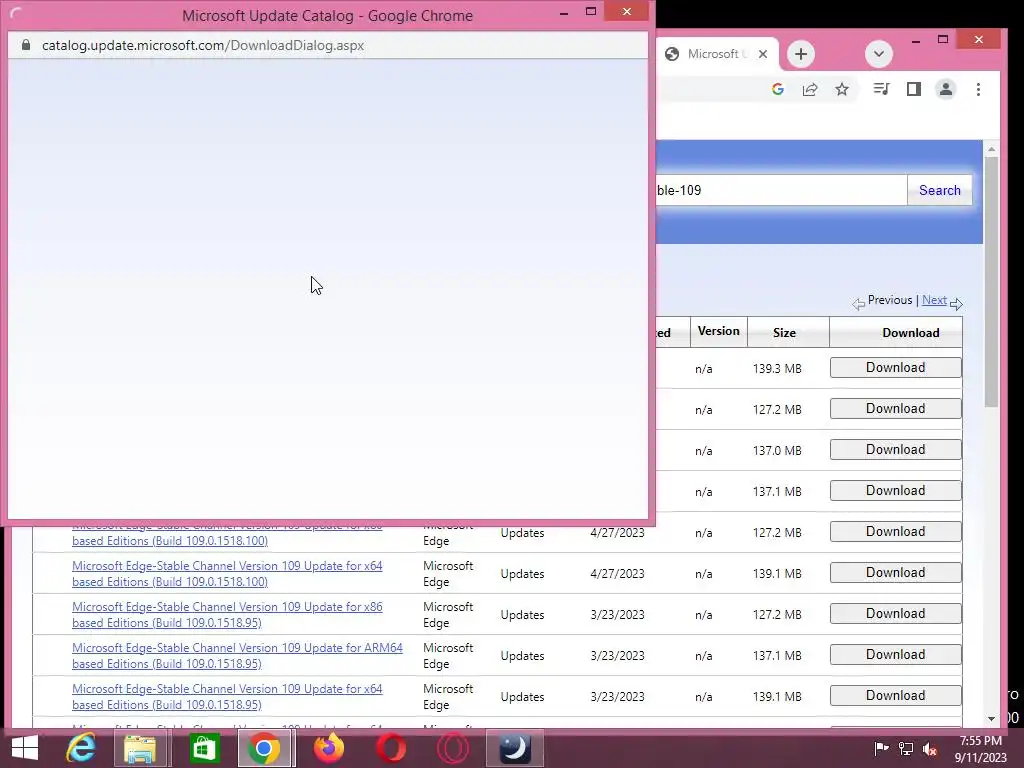Click scrollbar down arrow in main page
Viewport: 1024px width, 768px height.
point(991,718)
